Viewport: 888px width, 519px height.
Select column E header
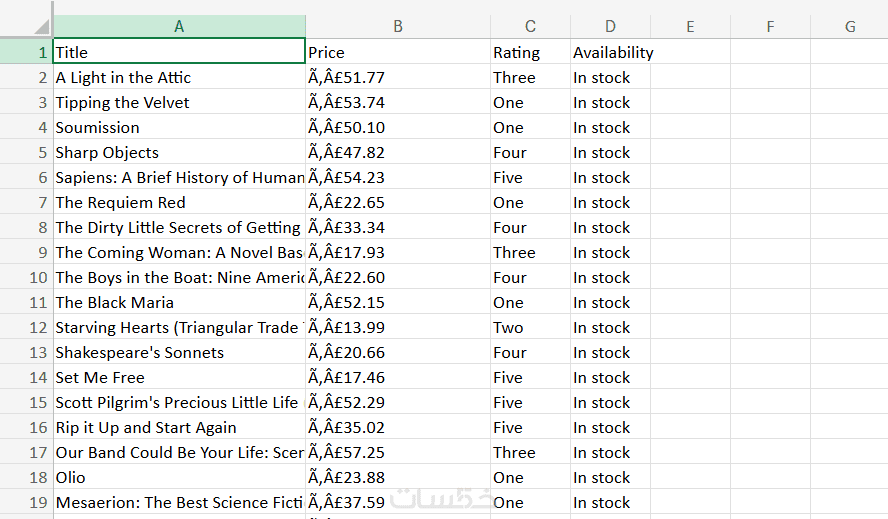click(x=690, y=27)
